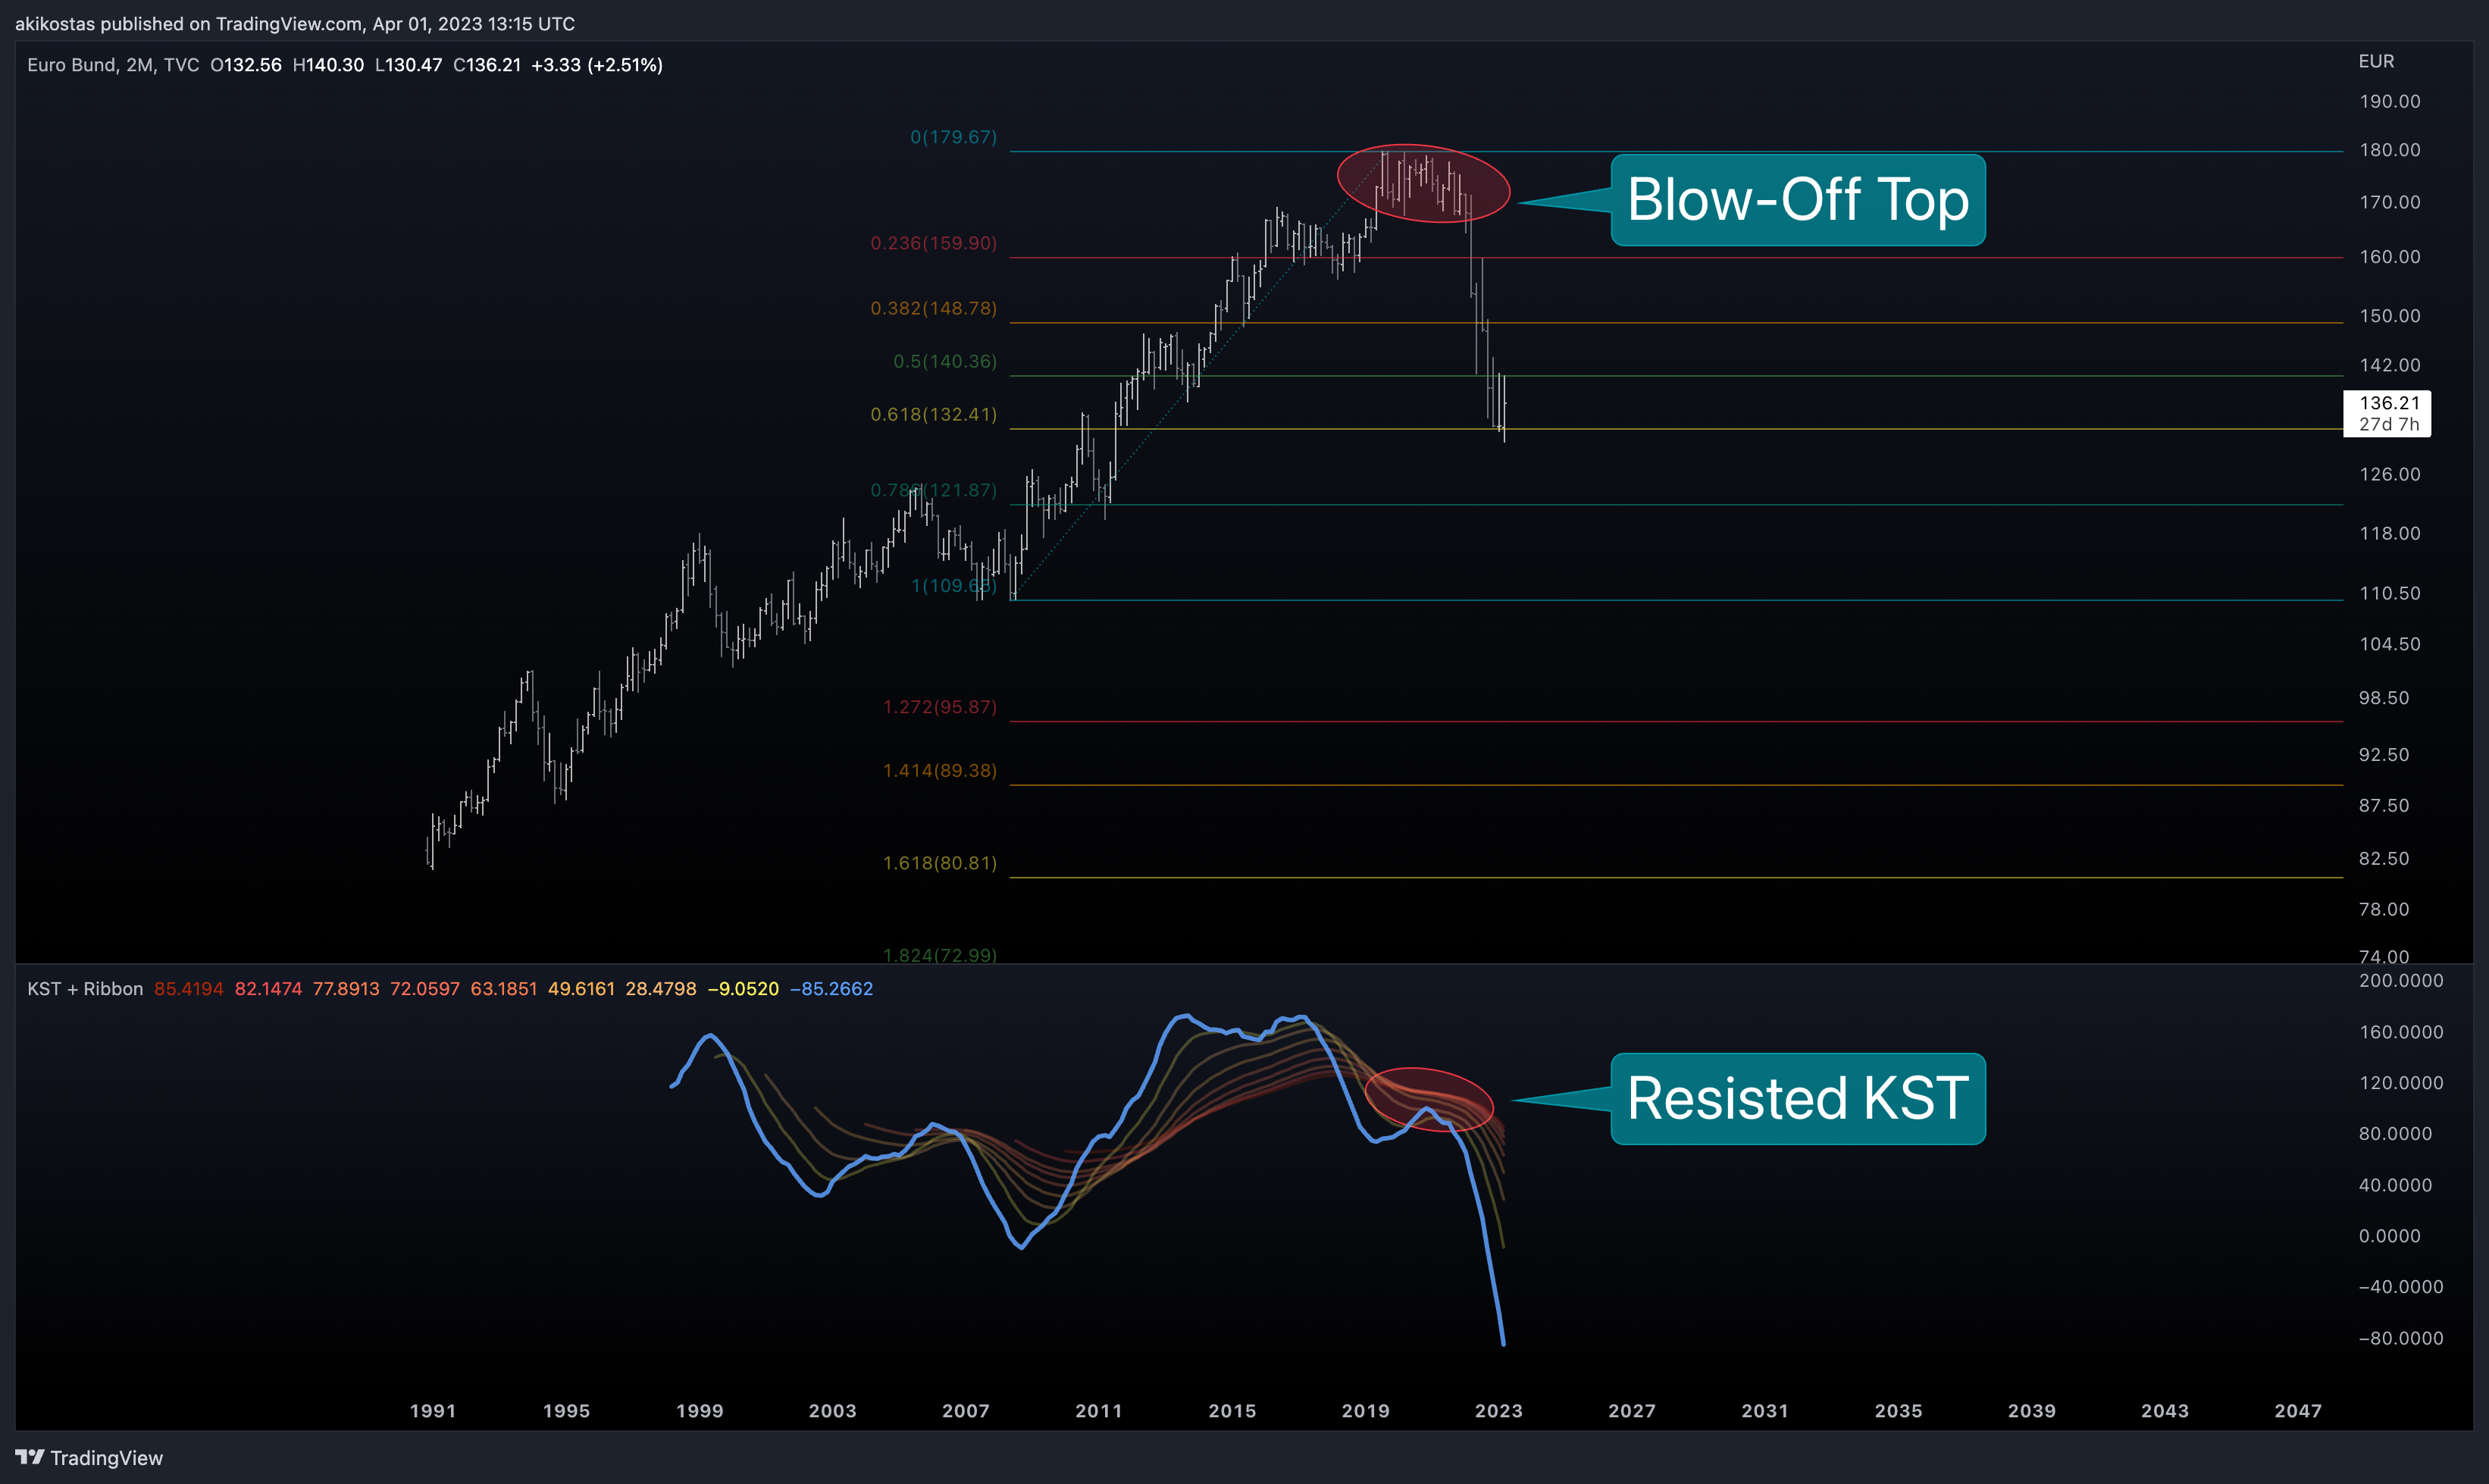Viewport: 2489px width, 1484px height.
Task: Click the 2031 label on time axis
Action: click(x=1765, y=1411)
